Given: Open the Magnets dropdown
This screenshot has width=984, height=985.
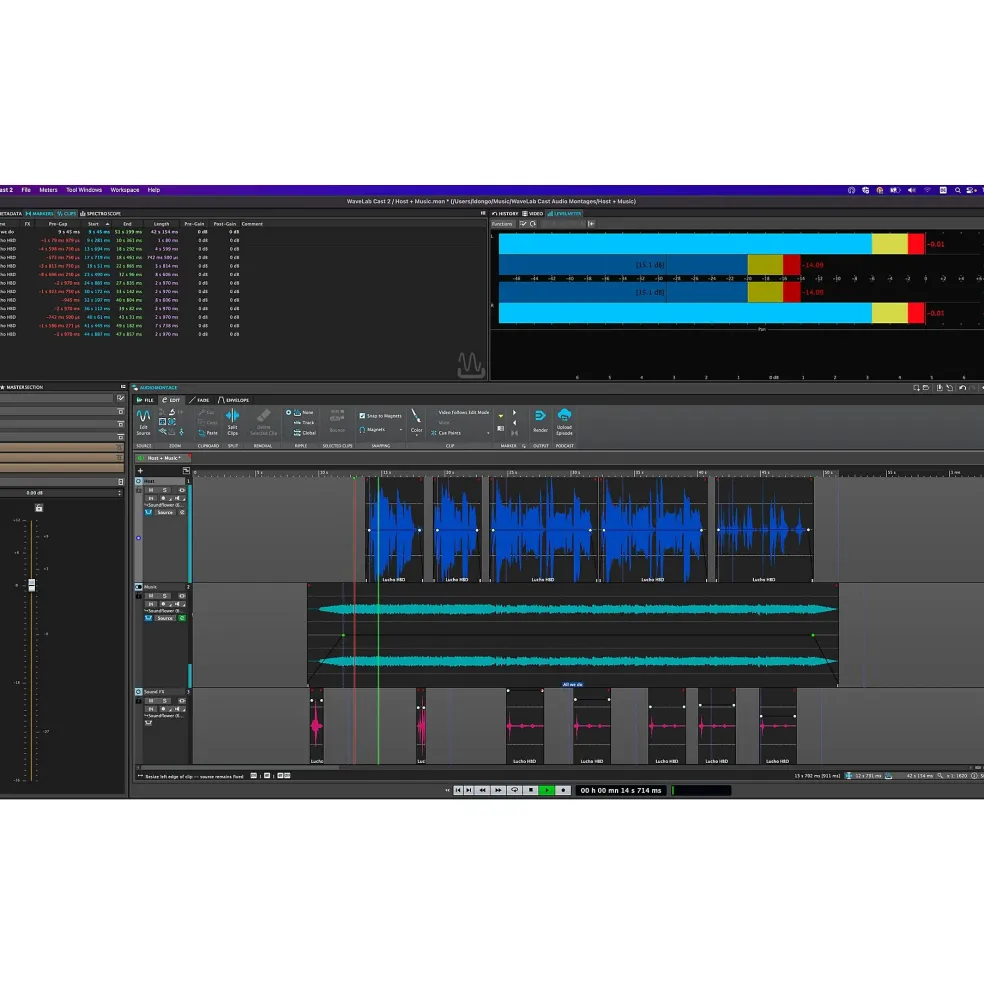Looking at the screenshot, I should click(x=401, y=430).
